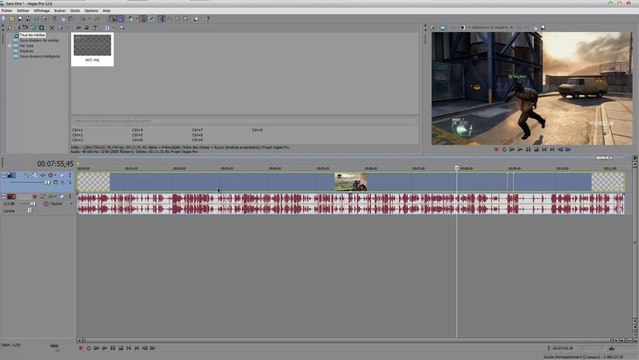Viewport: 639px width, 360px height.
Task: Click the Open project folder icon
Action: click(x=12, y=19)
